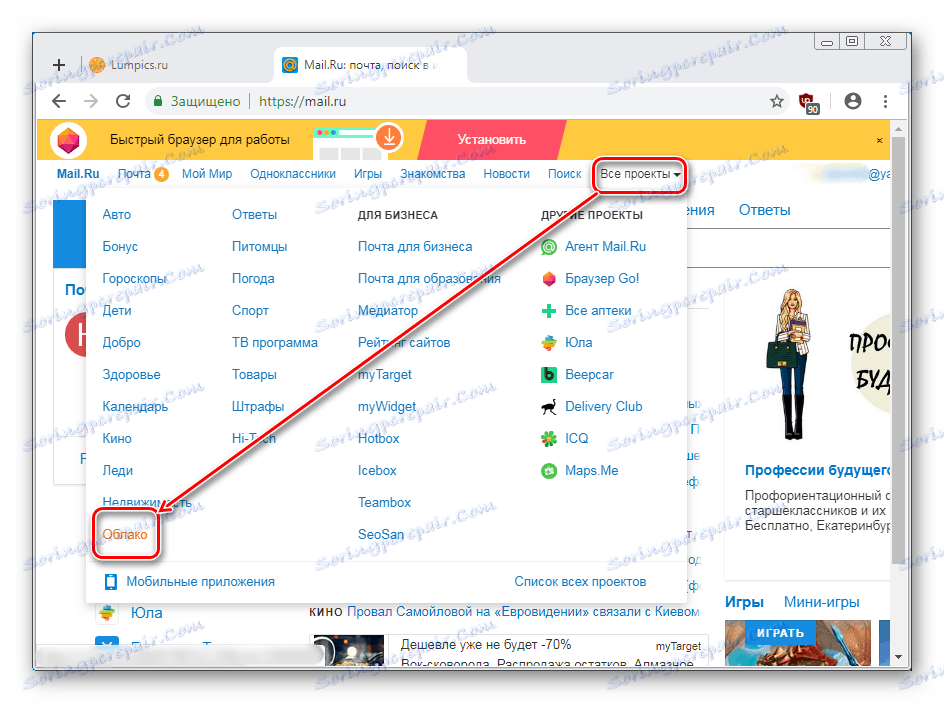Click the browser back arrow
The image size is (944, 703).
(59, 101)
